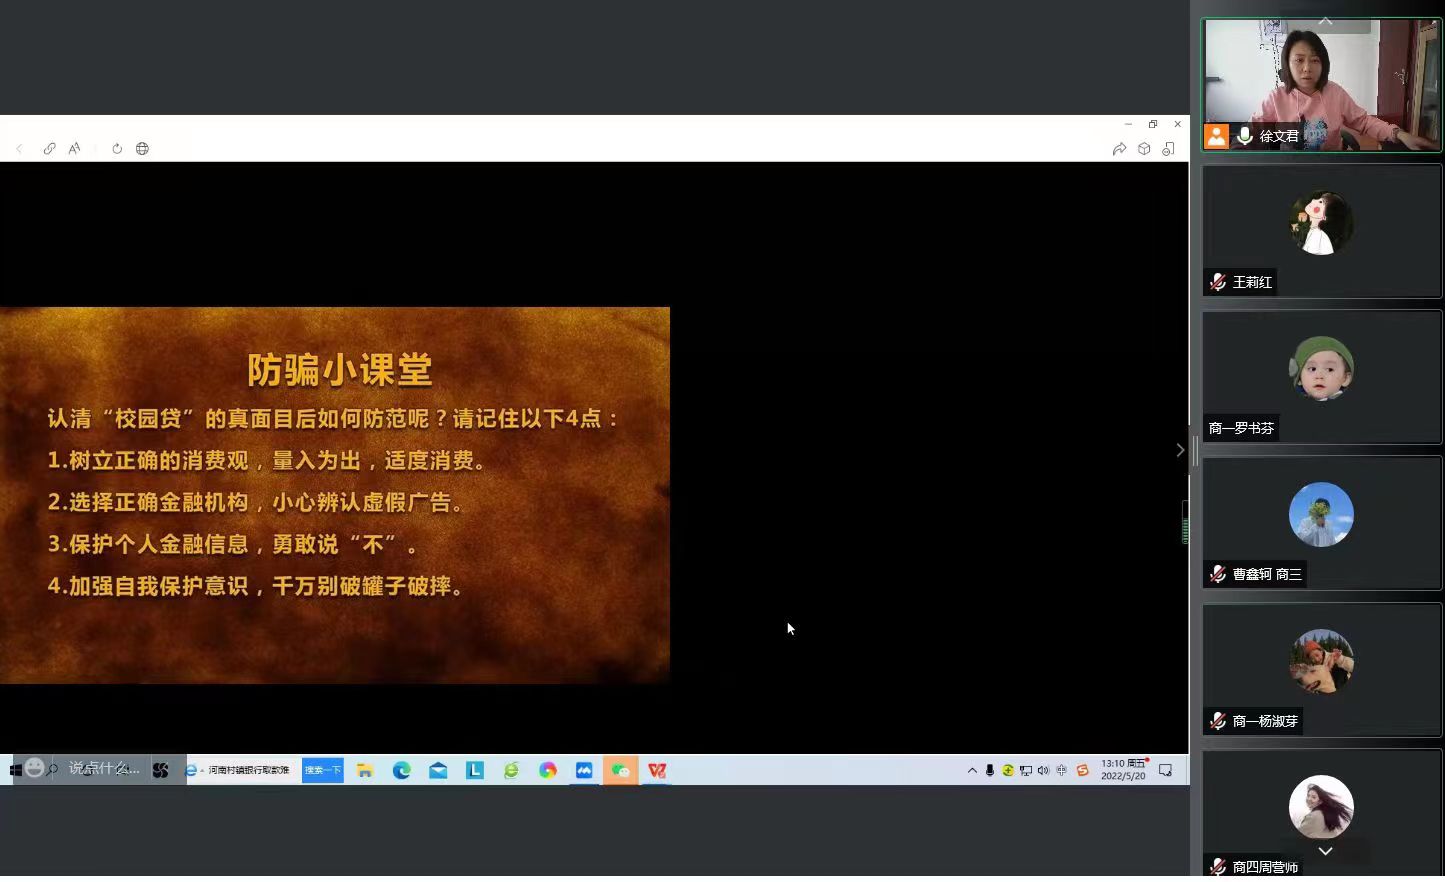Screen dimensions: 1445x882
Task: Click the font size icon in toolbar
Action: pyautogui.click(x=74, y=149)
